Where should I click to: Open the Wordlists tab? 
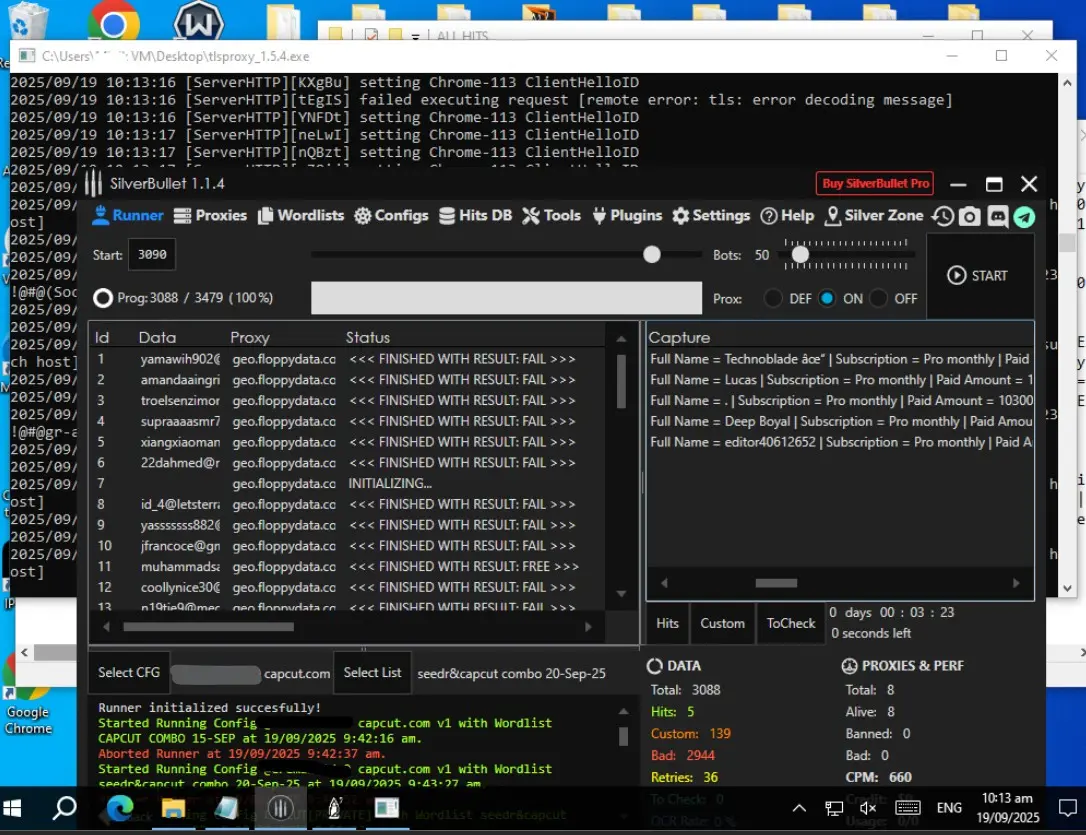point(301,215)
